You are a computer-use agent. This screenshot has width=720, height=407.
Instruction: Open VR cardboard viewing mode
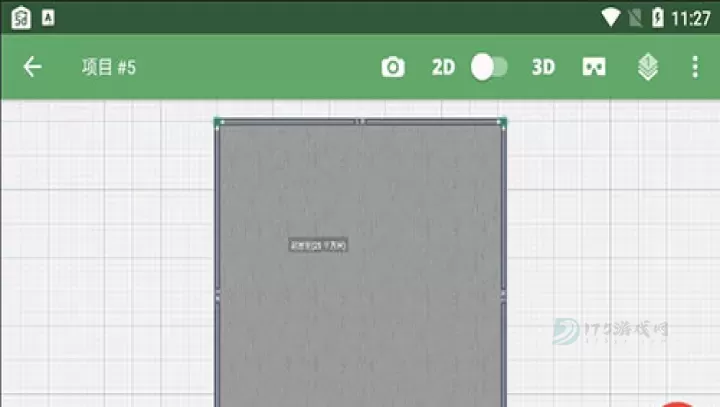[x=594, y=67]
